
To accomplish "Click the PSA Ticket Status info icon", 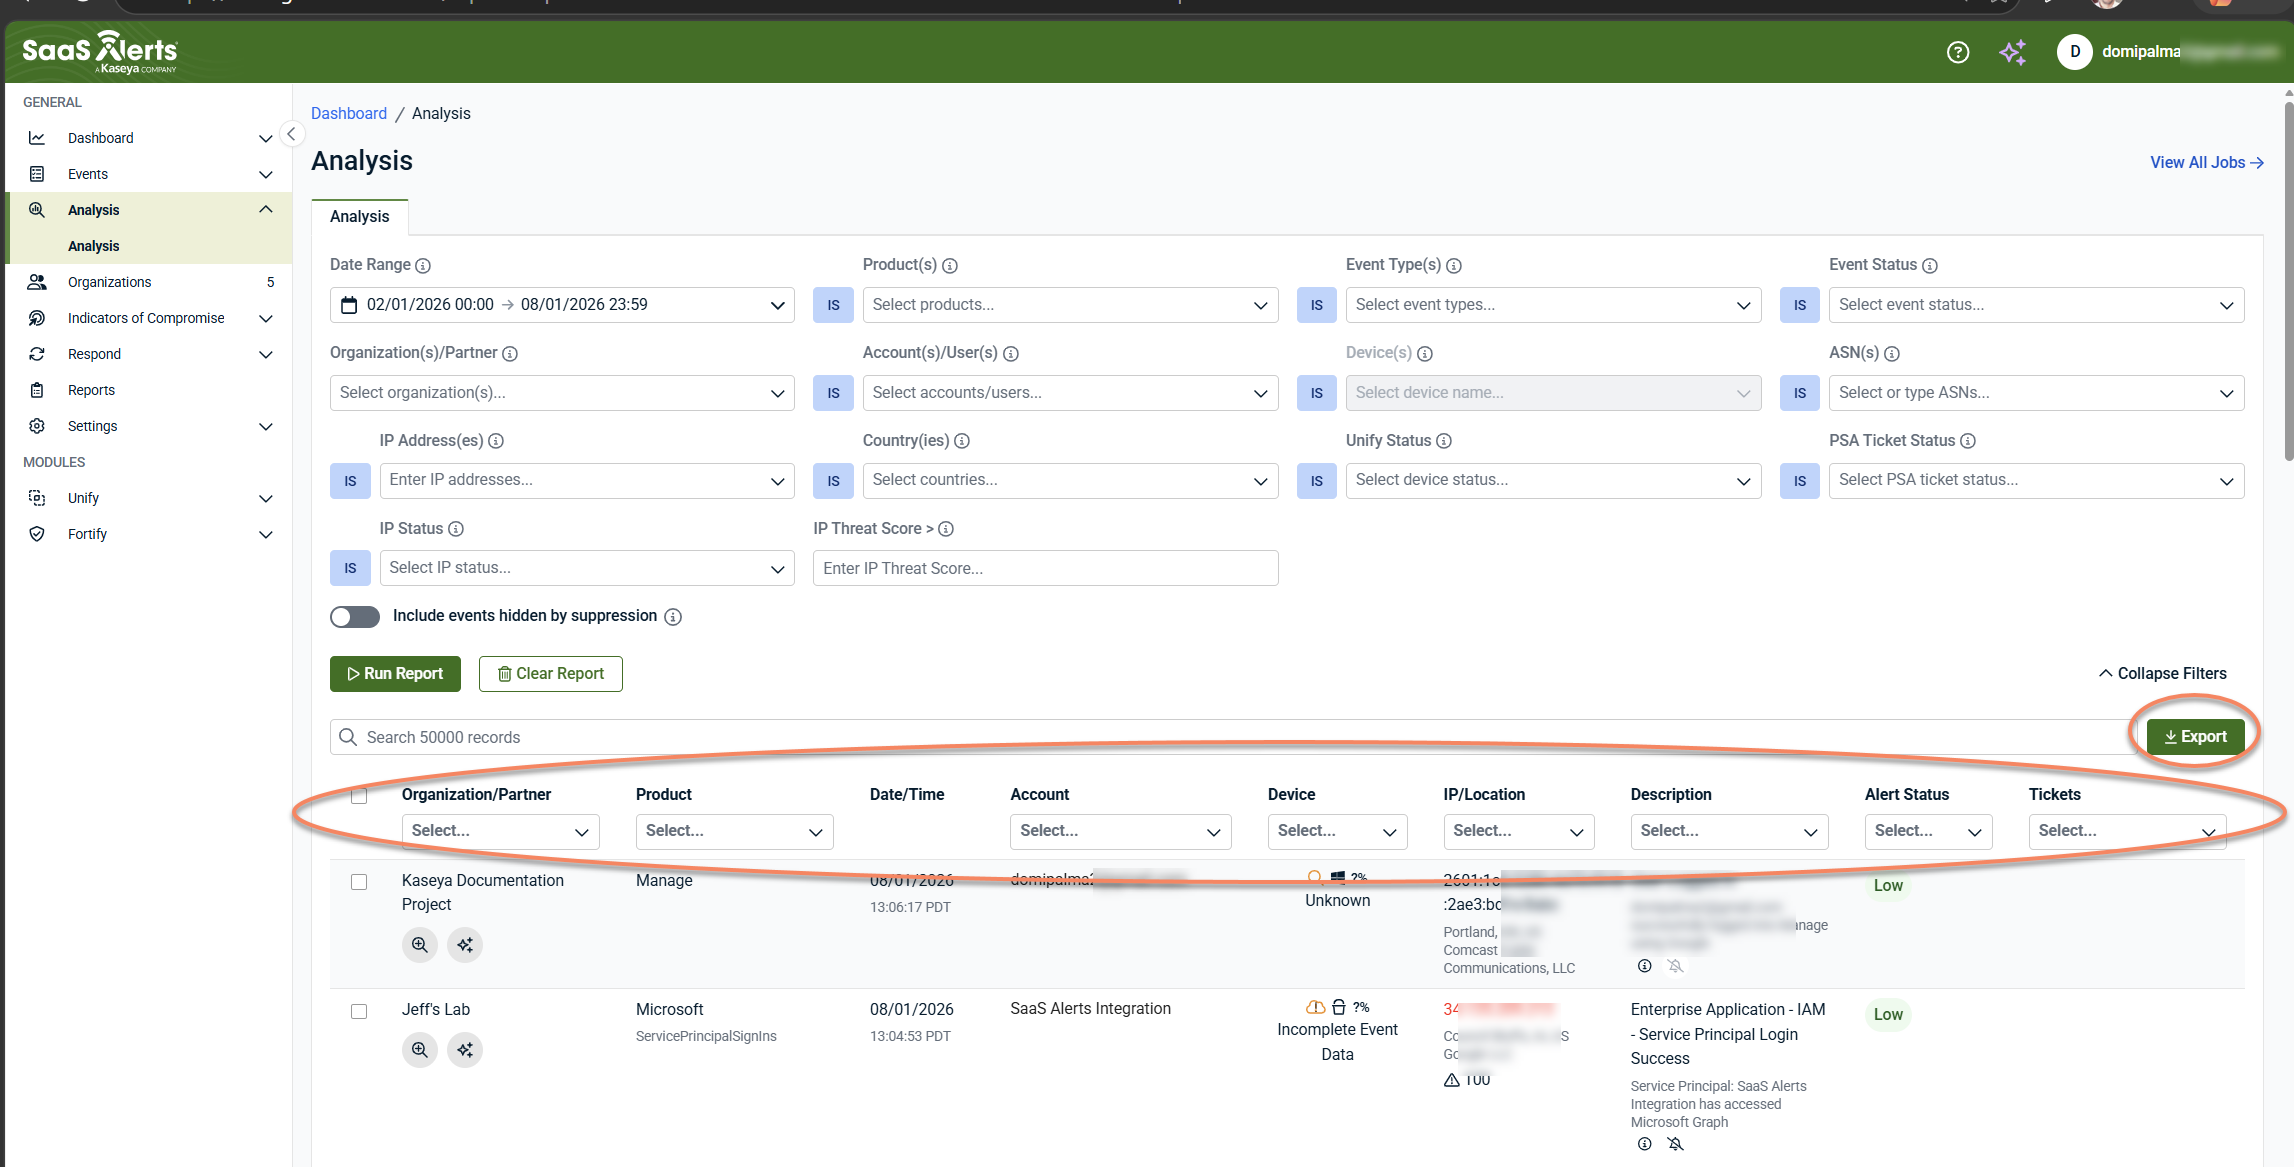I will coord(1968,441).
